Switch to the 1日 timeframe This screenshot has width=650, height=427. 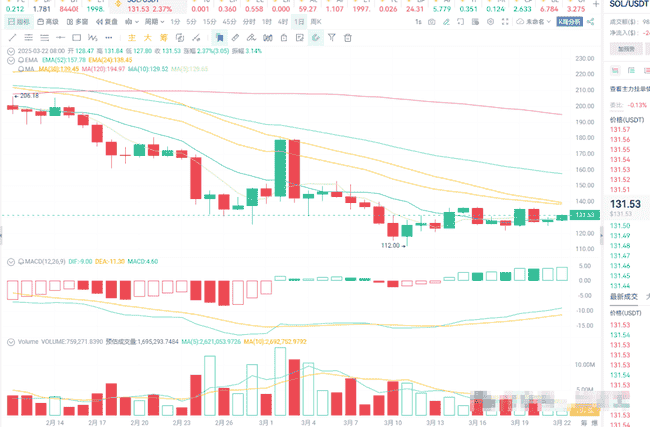pyautogui.click(x=300, y=20)
